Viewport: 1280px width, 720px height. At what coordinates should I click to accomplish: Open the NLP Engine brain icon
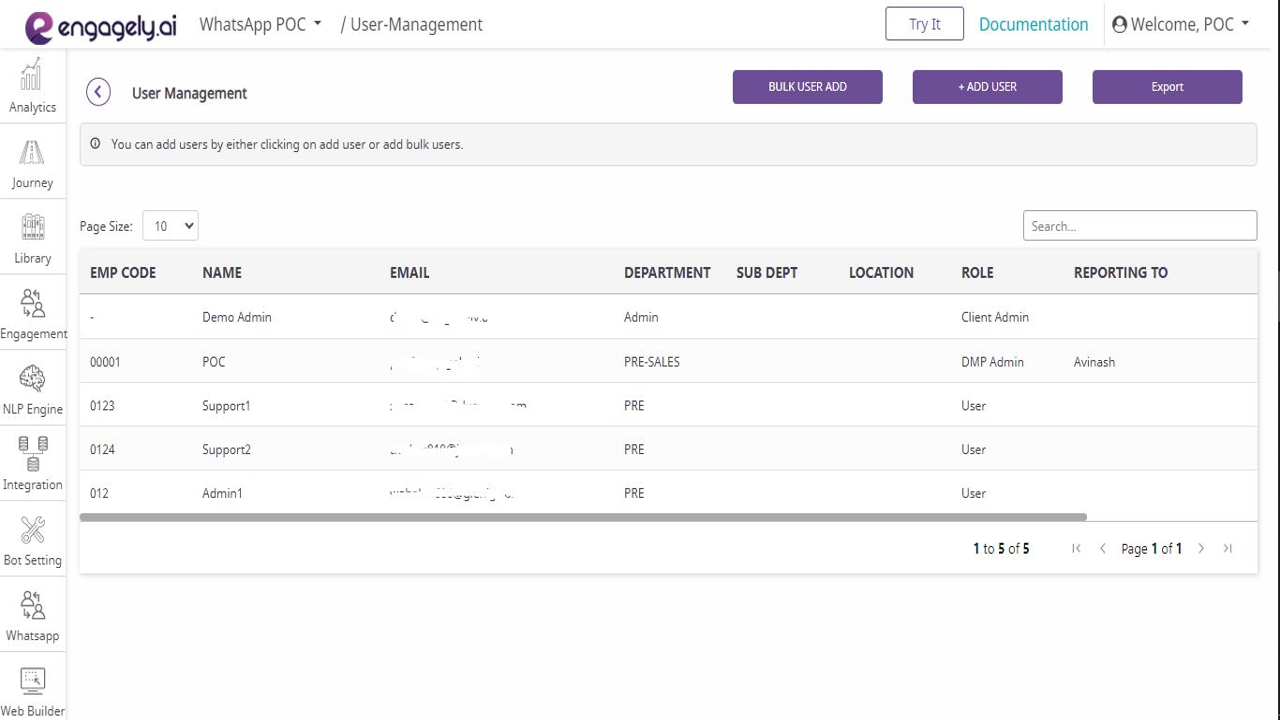32,379
